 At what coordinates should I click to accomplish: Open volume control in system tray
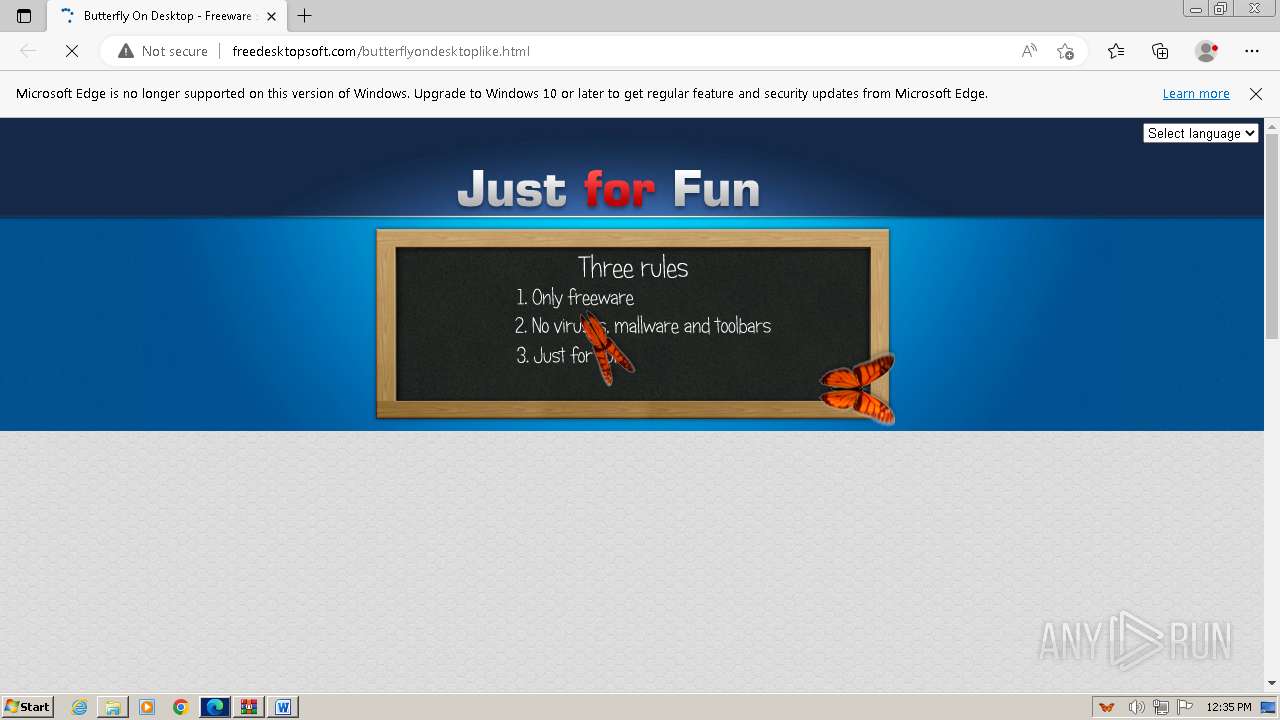pos(1137,707)
